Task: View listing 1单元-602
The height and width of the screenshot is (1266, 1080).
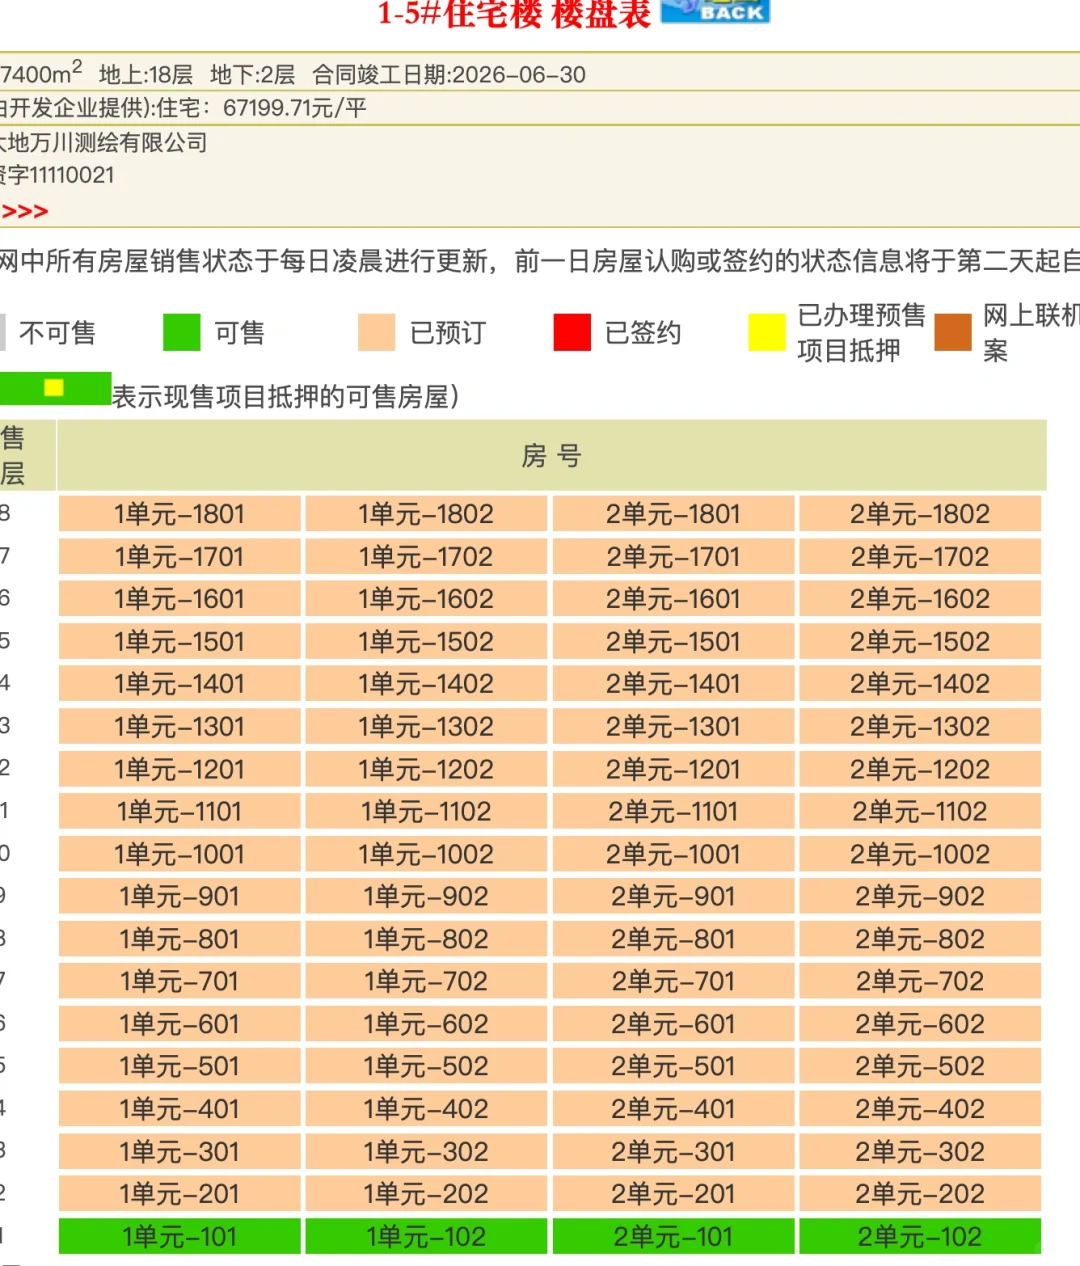Action: point(426,1024)
